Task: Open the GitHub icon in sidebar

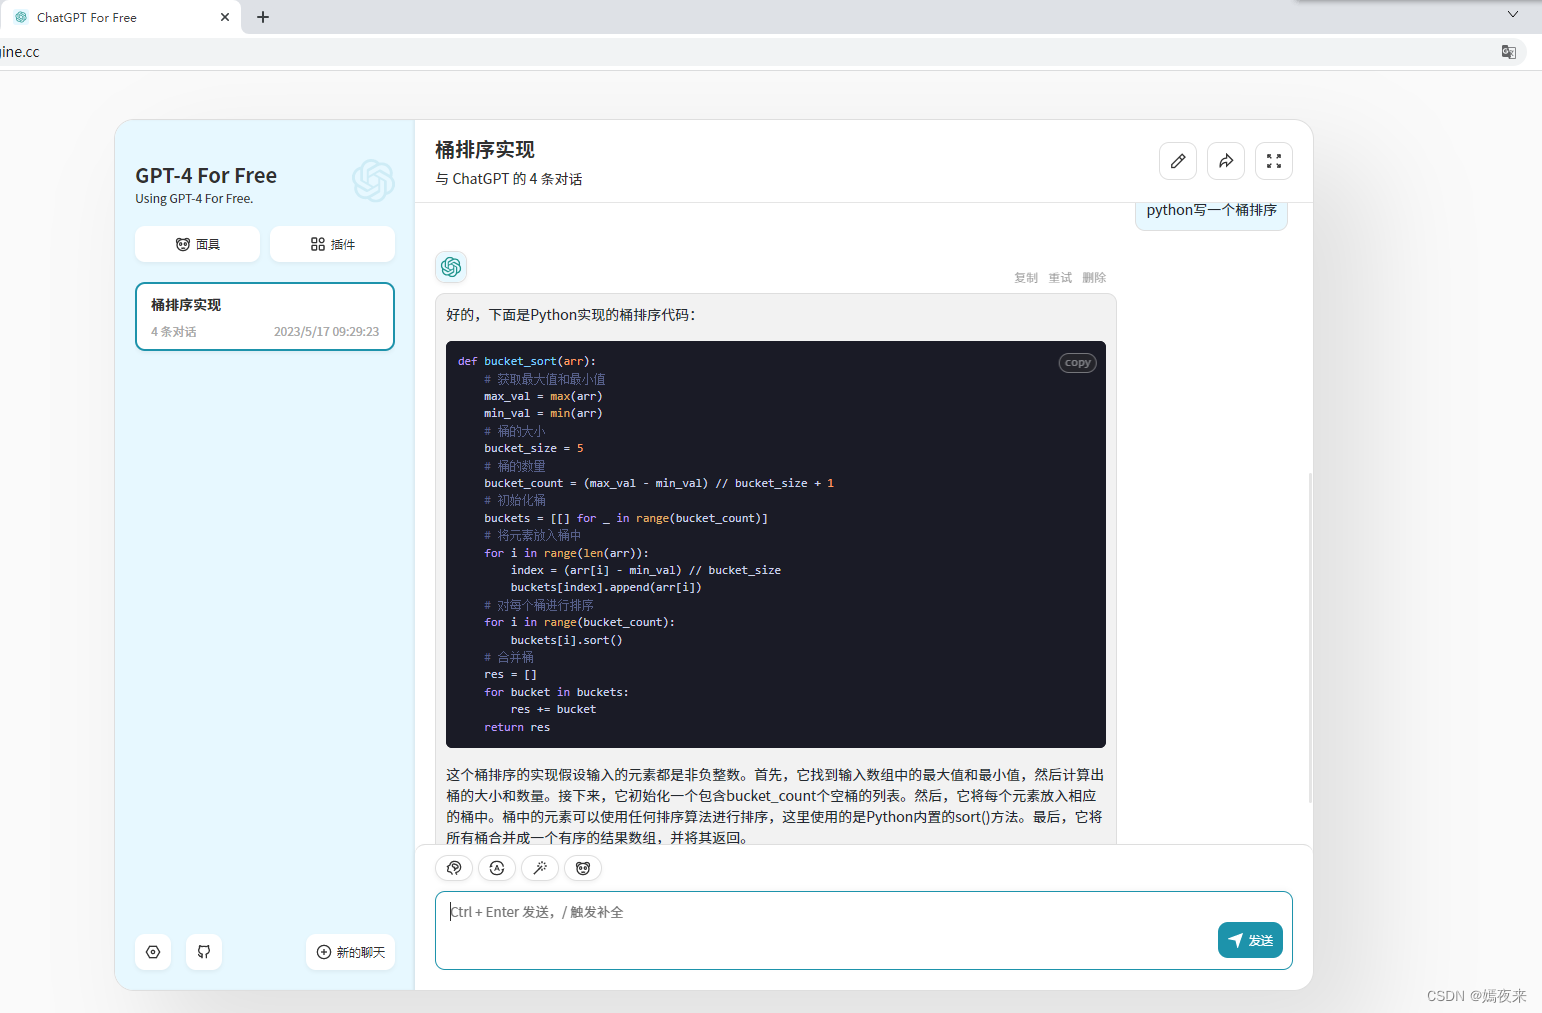Action: [x=204, y=952]
